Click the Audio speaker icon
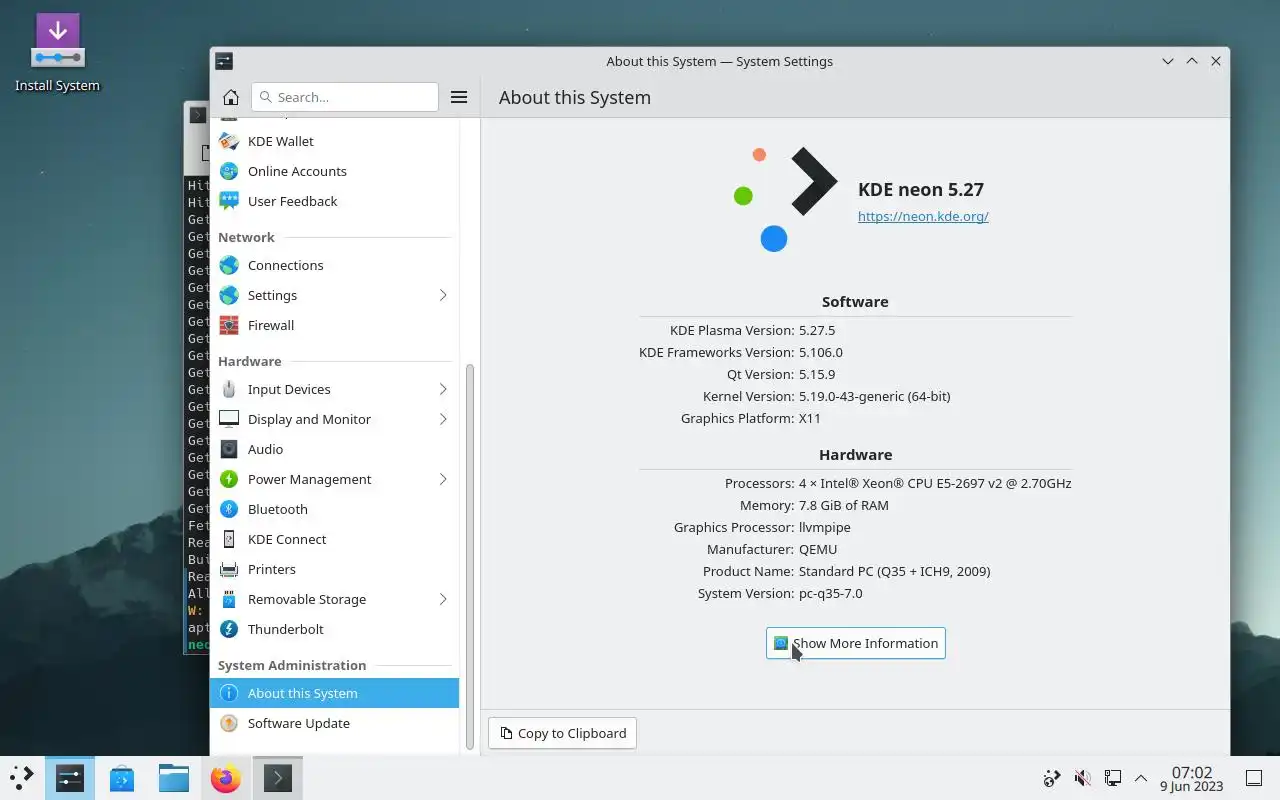Screen dimensions: 1280x800 click(x=229, y=449)
